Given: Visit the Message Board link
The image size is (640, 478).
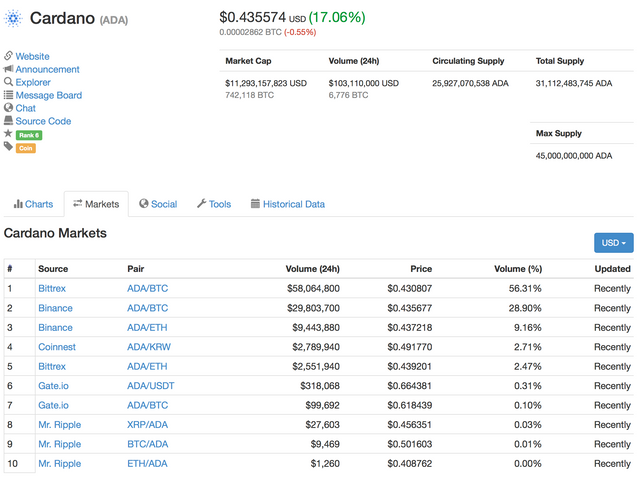Looking at the screenshot, I should coord(49,95).
